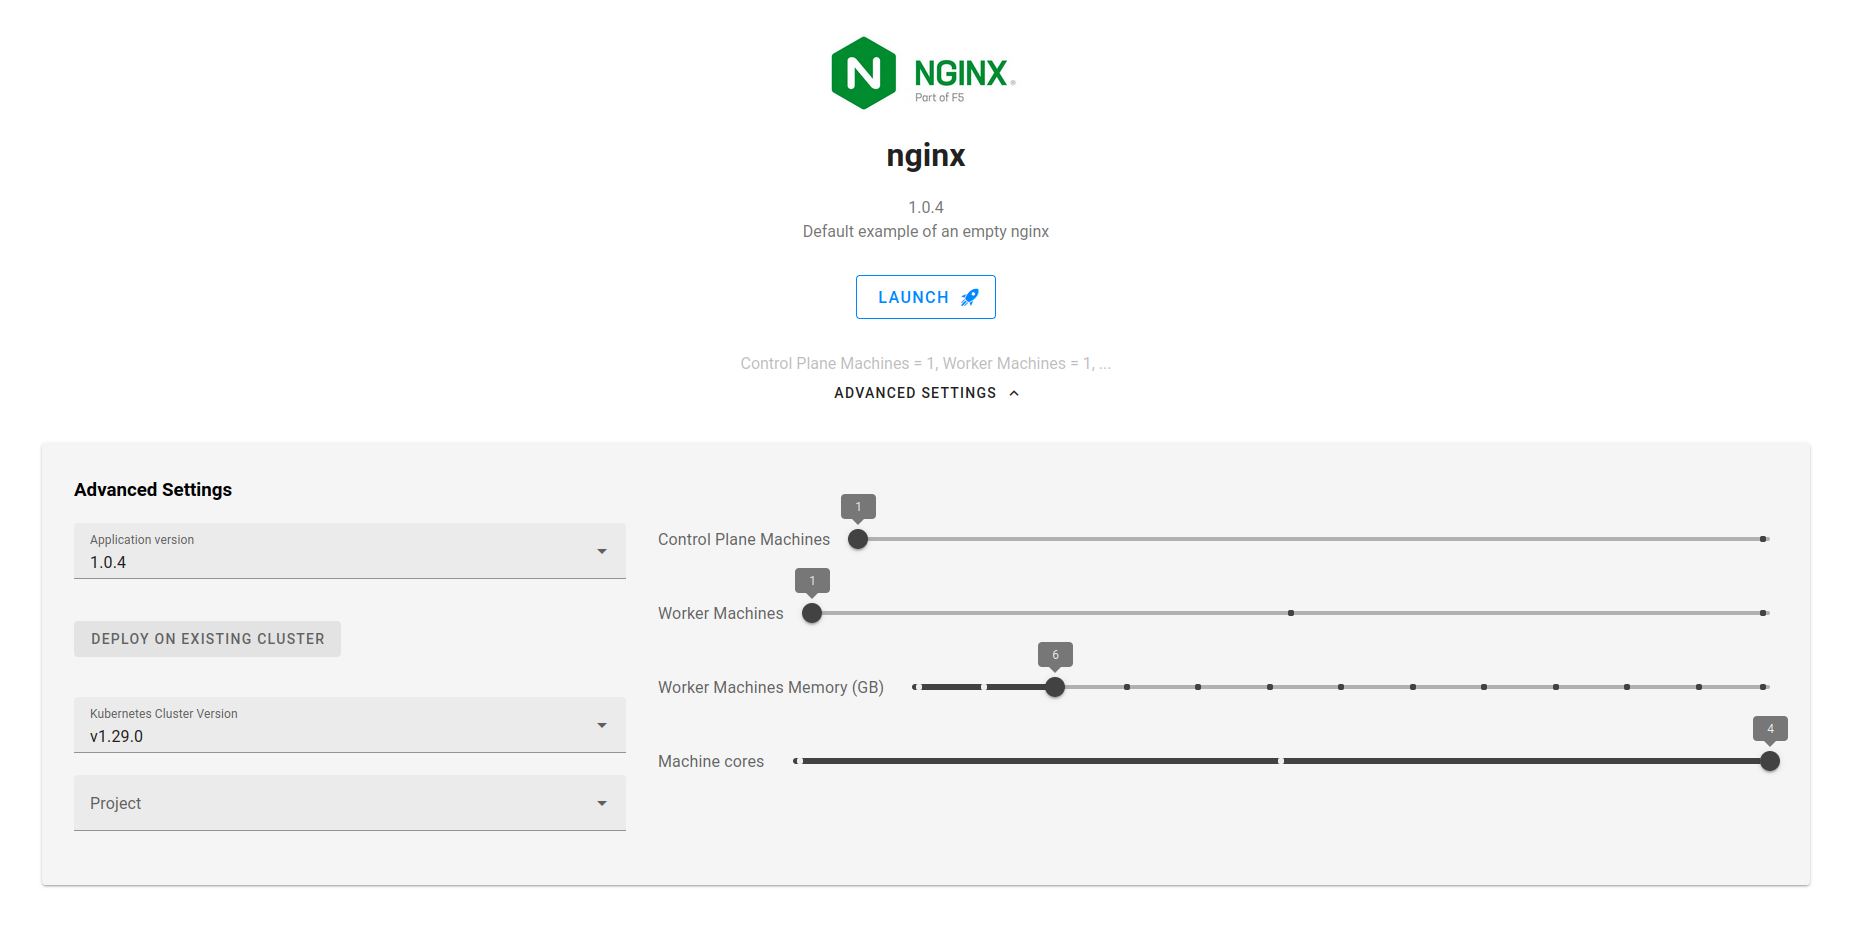Click the Advanced Settings chevron-up icon
The width and height of the screenshot is (1867, 927).
(x=1014, y=393)
